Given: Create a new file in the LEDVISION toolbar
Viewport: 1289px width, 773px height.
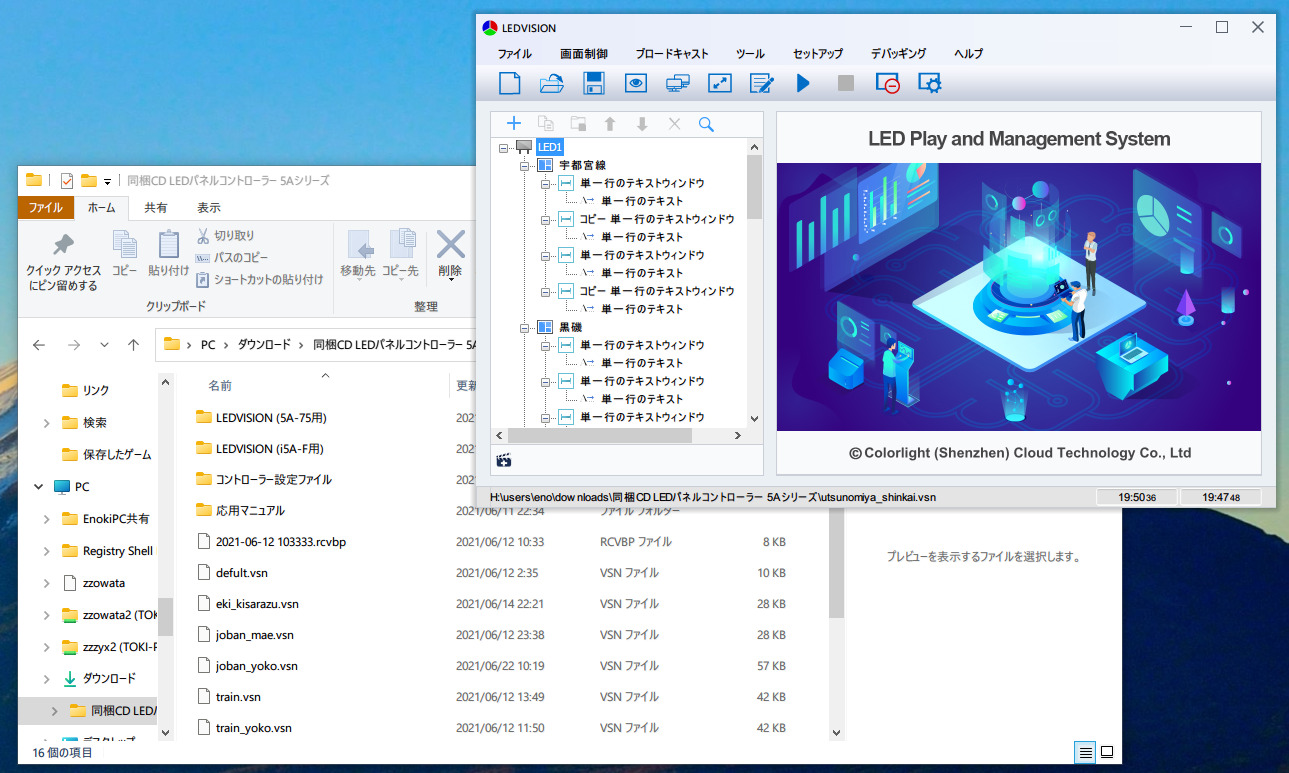Looking at the screenshot, I should point(510,84).
